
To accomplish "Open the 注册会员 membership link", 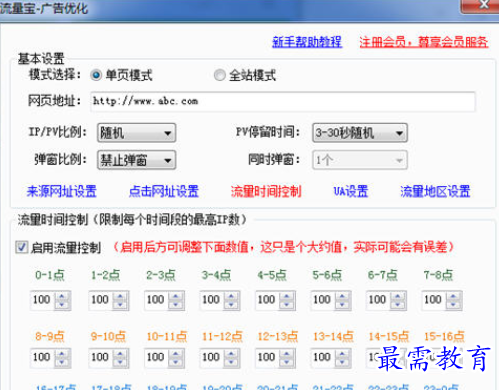I will [x=424, y=42].
